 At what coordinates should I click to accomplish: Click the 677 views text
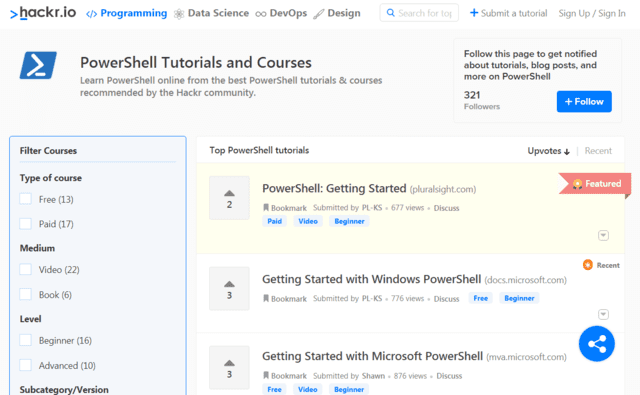point(407,208)
